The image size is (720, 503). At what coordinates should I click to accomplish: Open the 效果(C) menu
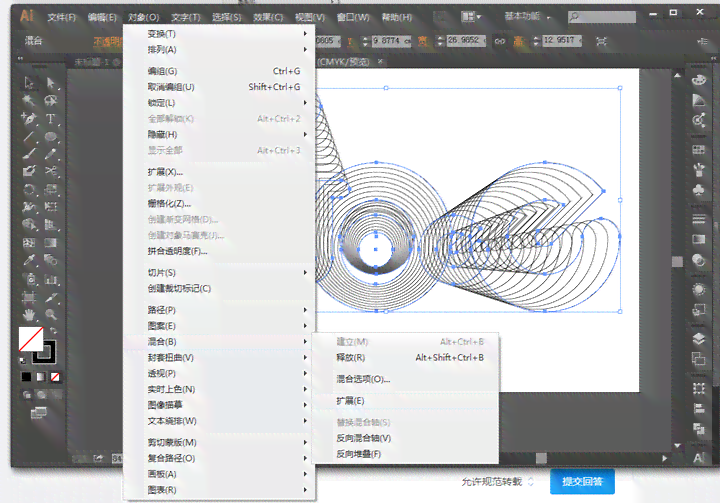coord(268,17)
